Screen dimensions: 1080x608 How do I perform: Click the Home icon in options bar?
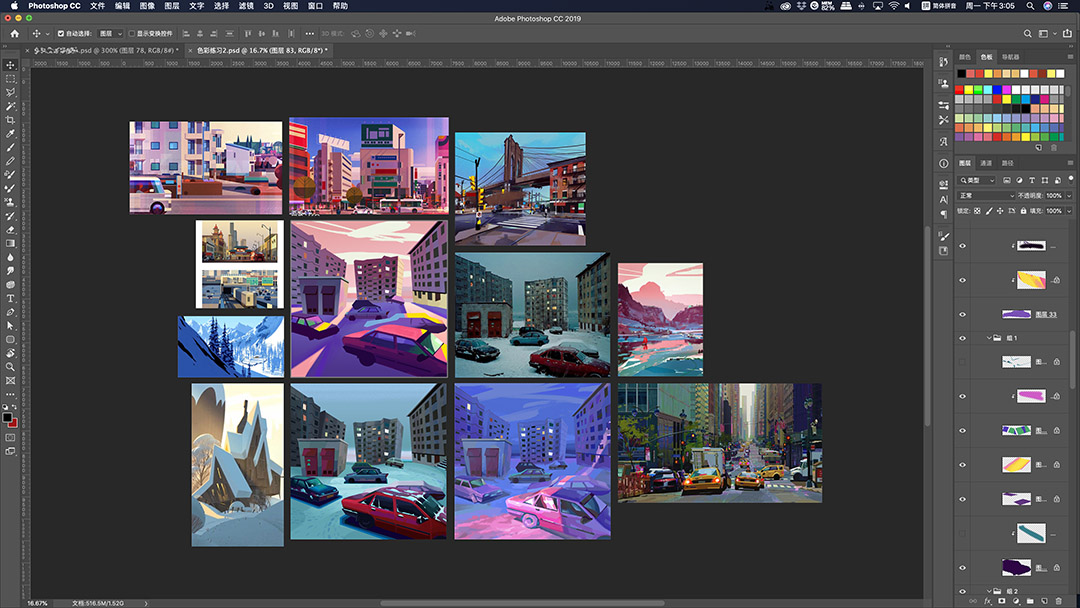pyautogui.click(x=14, y=33)
